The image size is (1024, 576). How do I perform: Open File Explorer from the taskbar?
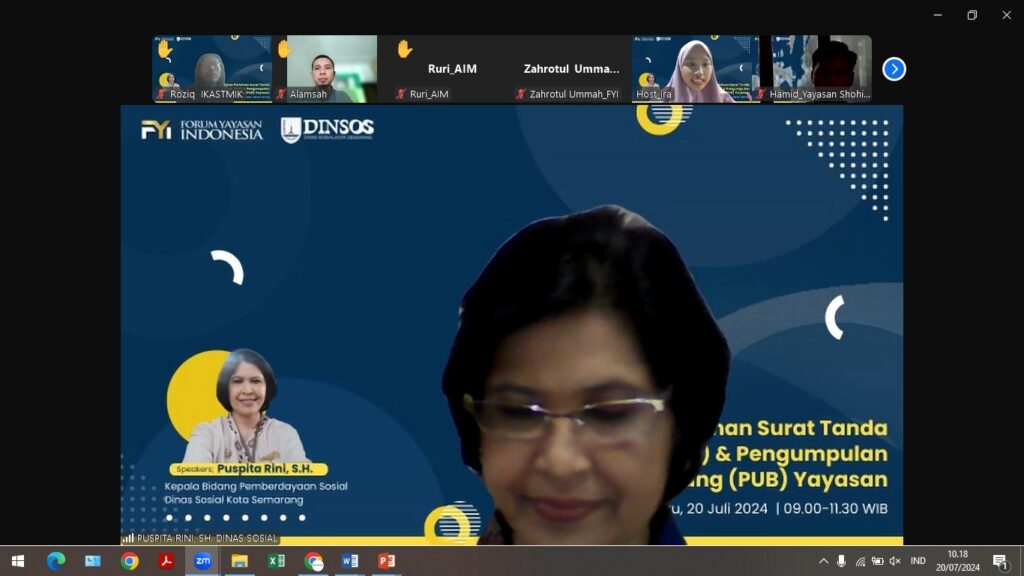[239, 561]
